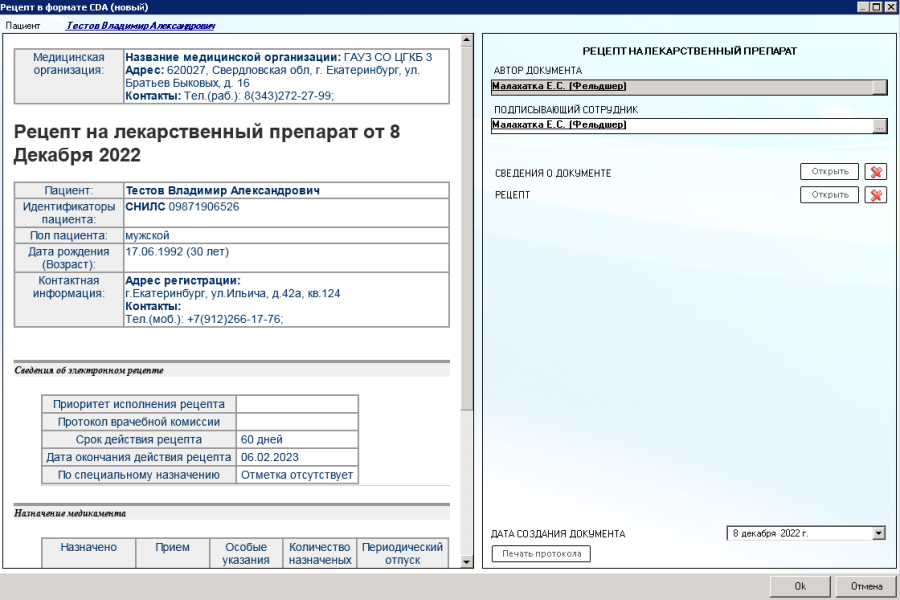
Task: Click the Периодический отпуск column header
Action: point(402,553)
